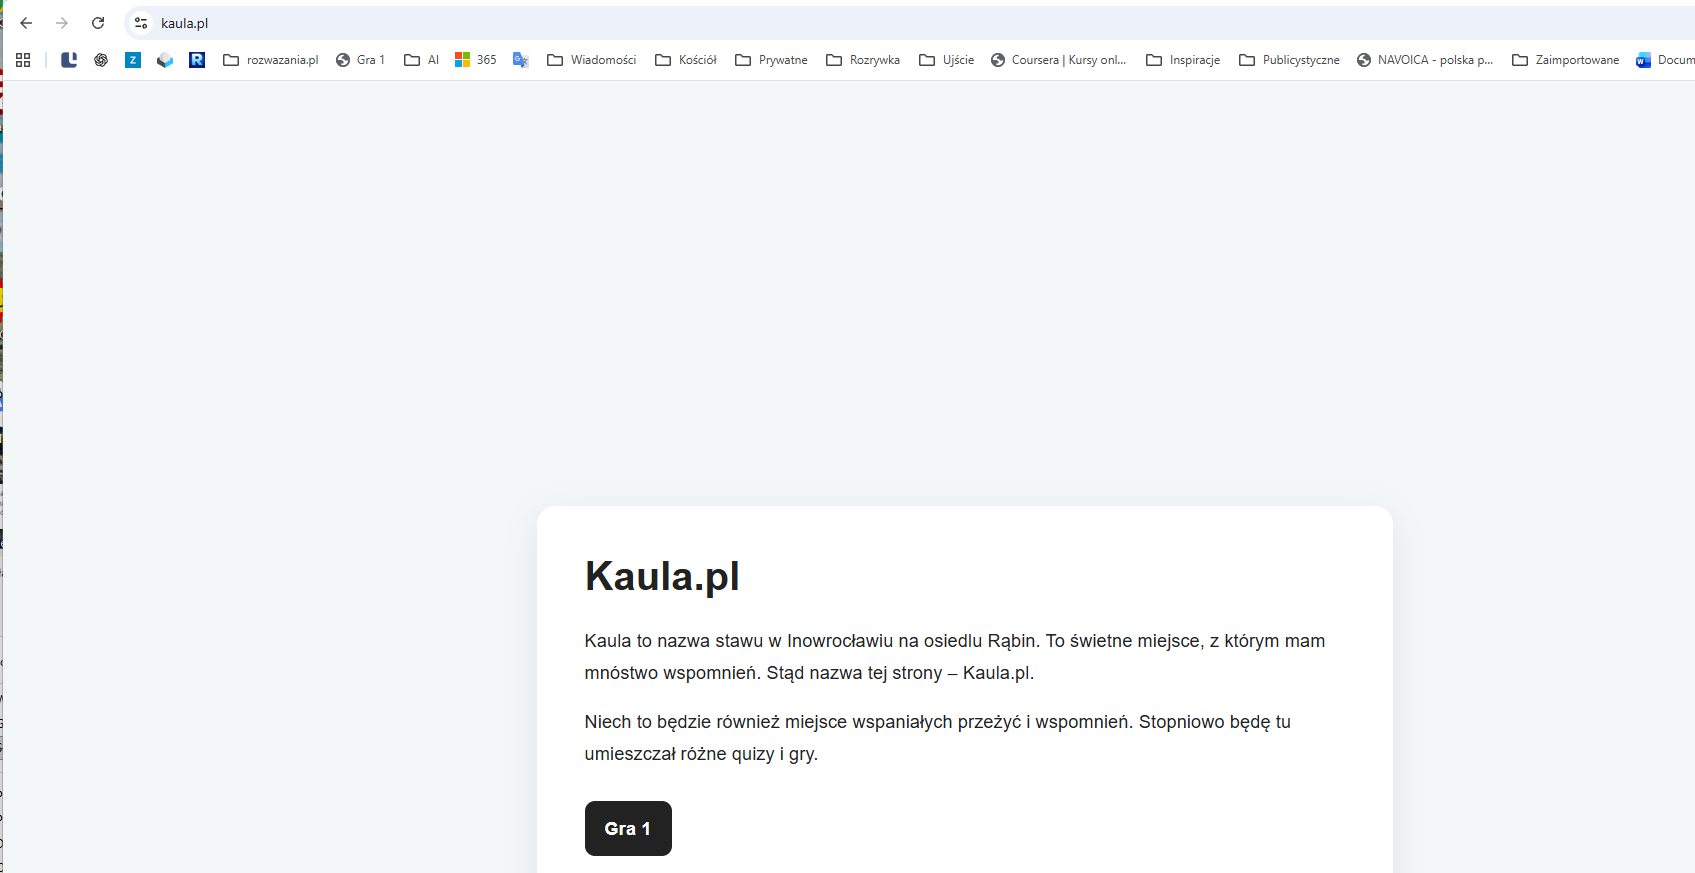Viewport: 1695px width, 873px height.
Task: Open the Gra 1 bookmark
Action: click(360, 60)
